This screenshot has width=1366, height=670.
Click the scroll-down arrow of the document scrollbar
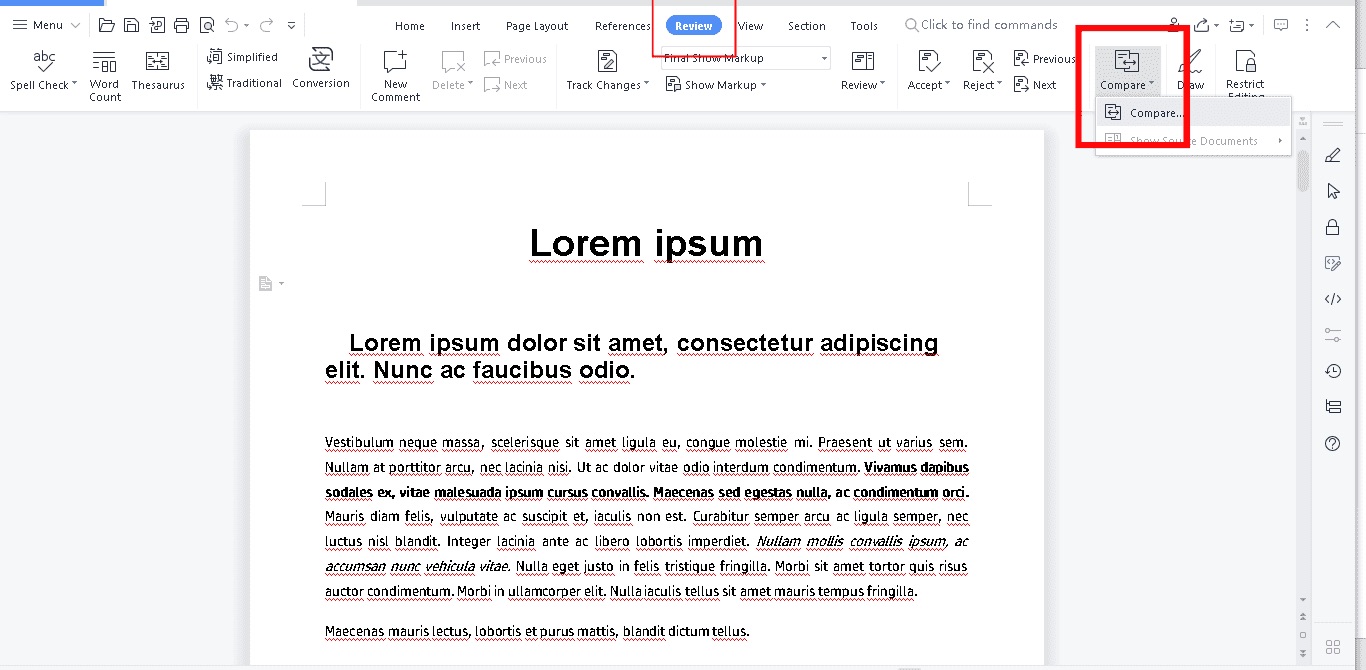pyautogui.click(x=1303, y=600)
